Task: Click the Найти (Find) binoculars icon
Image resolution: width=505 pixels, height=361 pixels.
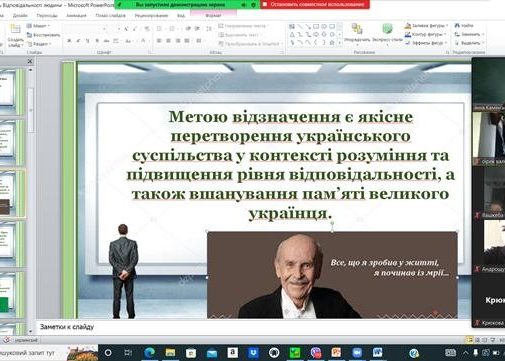Action: (457, 26)
